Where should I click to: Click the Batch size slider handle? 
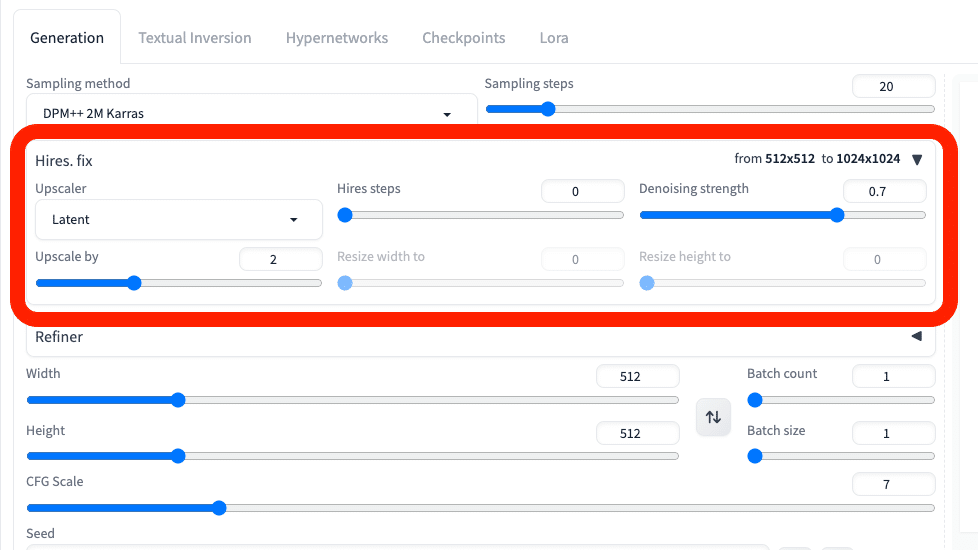point(755,456)
